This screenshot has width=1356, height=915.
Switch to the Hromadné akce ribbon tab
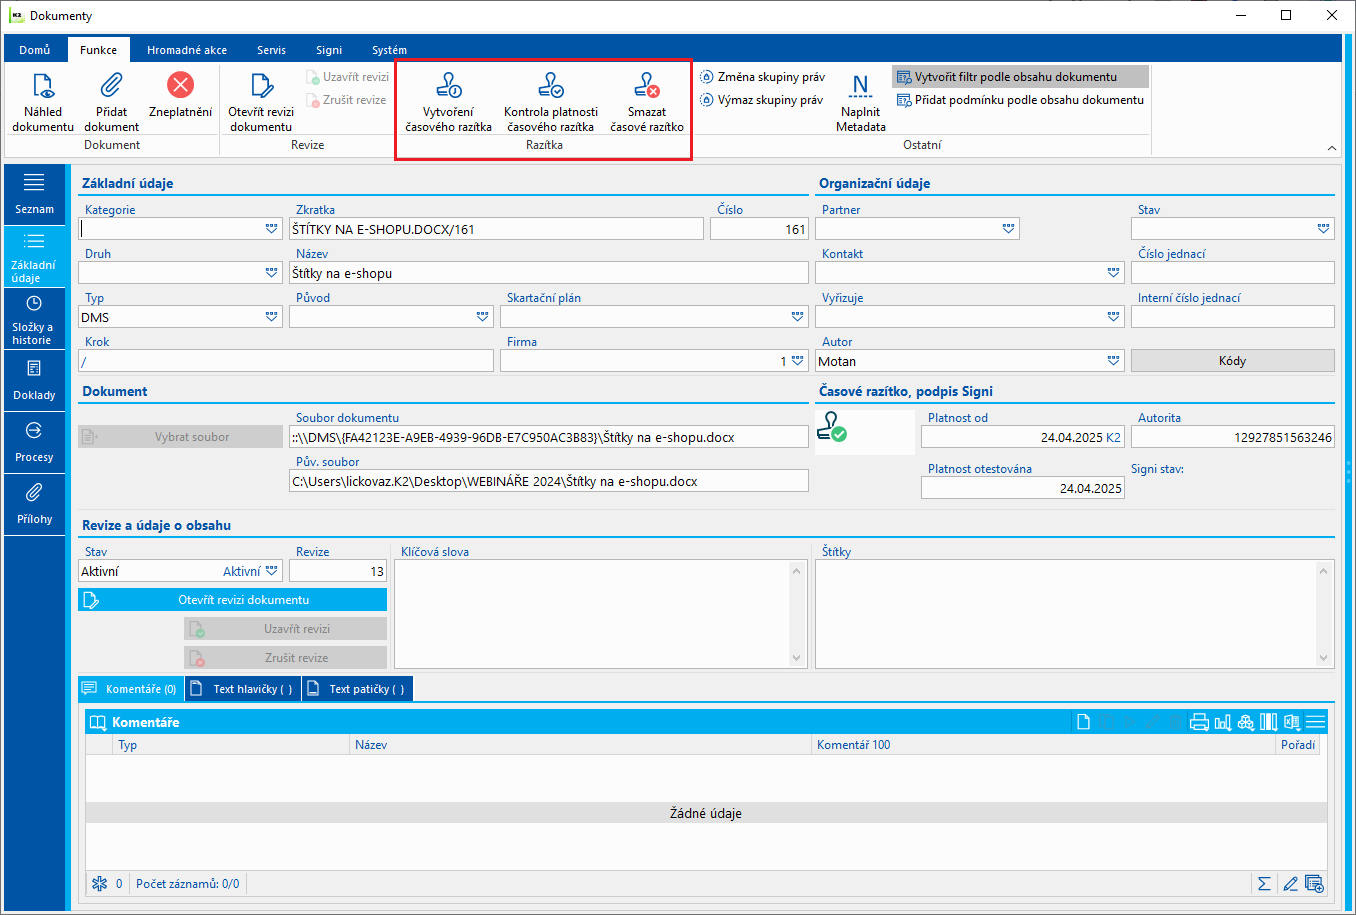click(x=187, y=50)
